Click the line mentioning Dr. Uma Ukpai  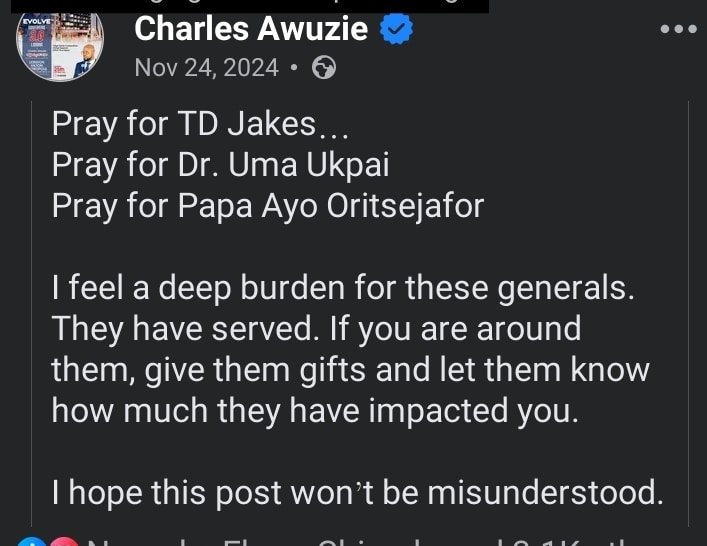(220, 164)
